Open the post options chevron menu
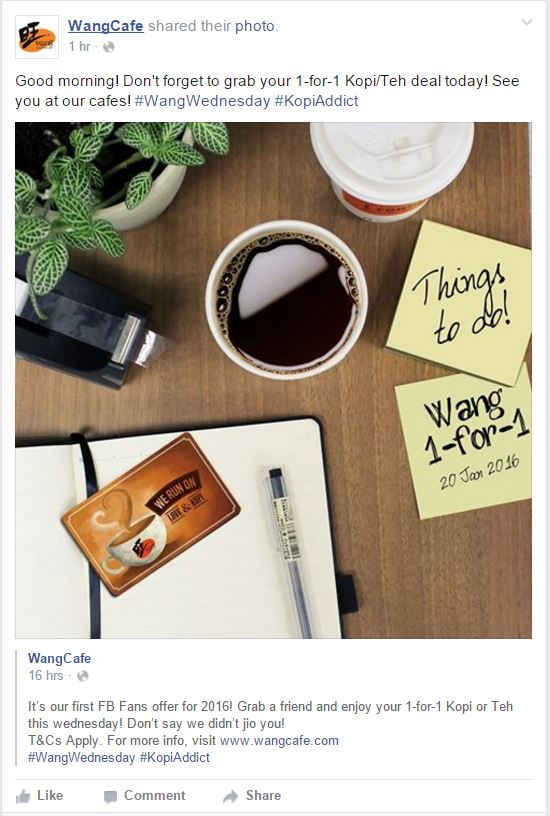 (527, 22)
